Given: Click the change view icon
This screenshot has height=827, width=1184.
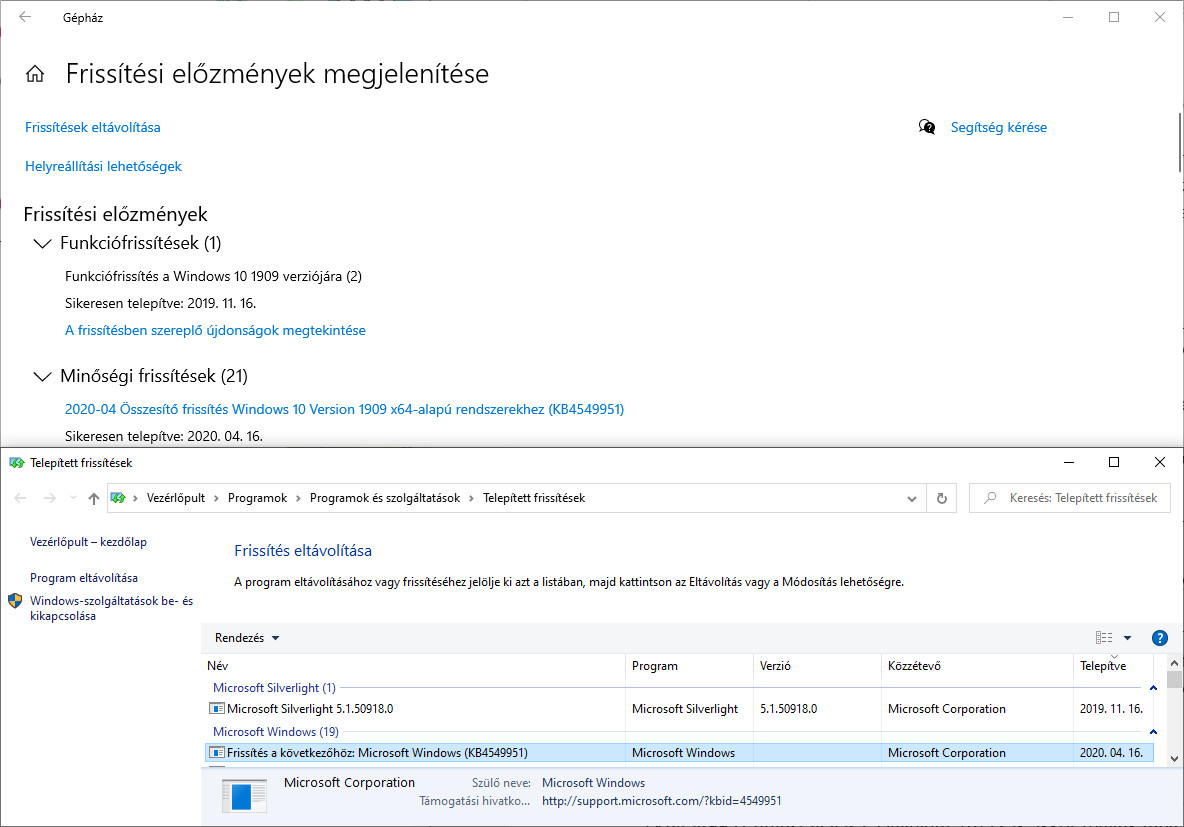Looking at the screenshot, I should [x=1104, y=637].
